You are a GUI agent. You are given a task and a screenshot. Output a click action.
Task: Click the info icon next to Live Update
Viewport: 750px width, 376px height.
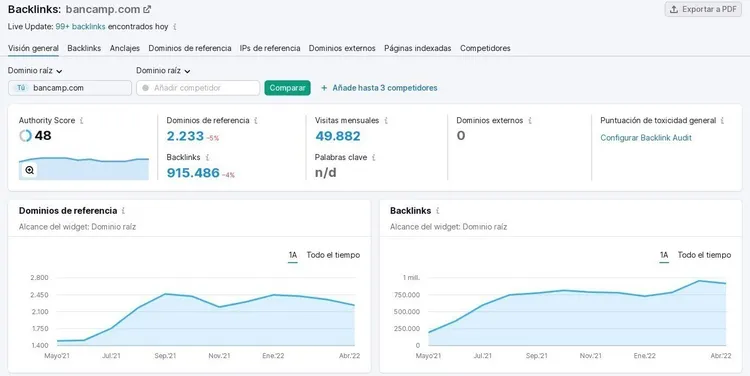(x=175, y=27)
